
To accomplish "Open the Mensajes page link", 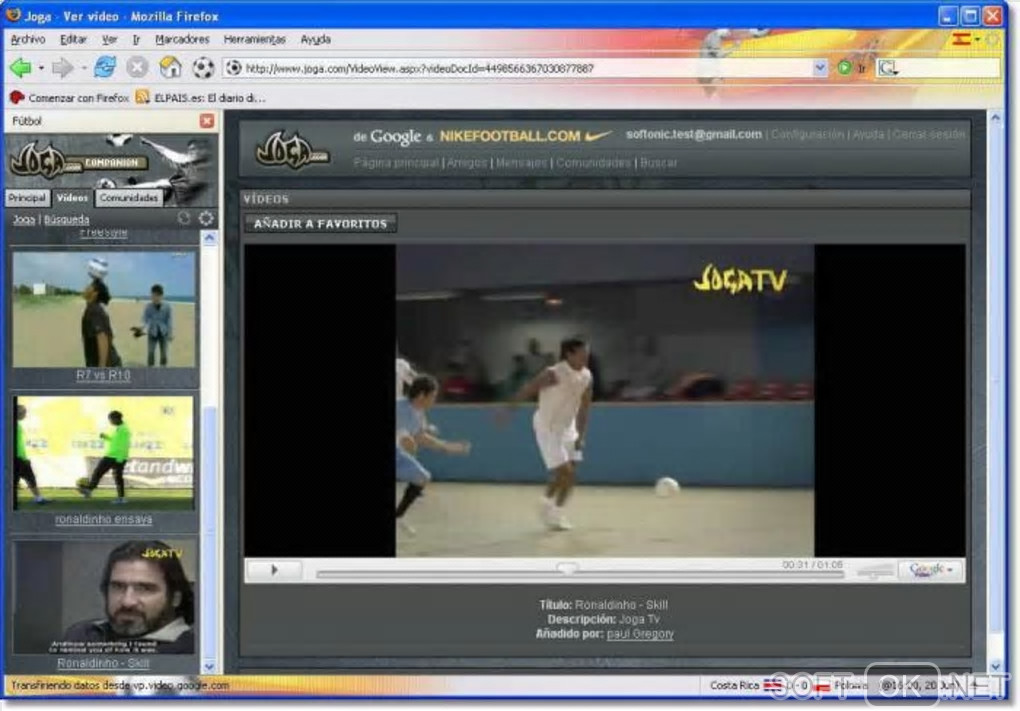I will 521,163.
